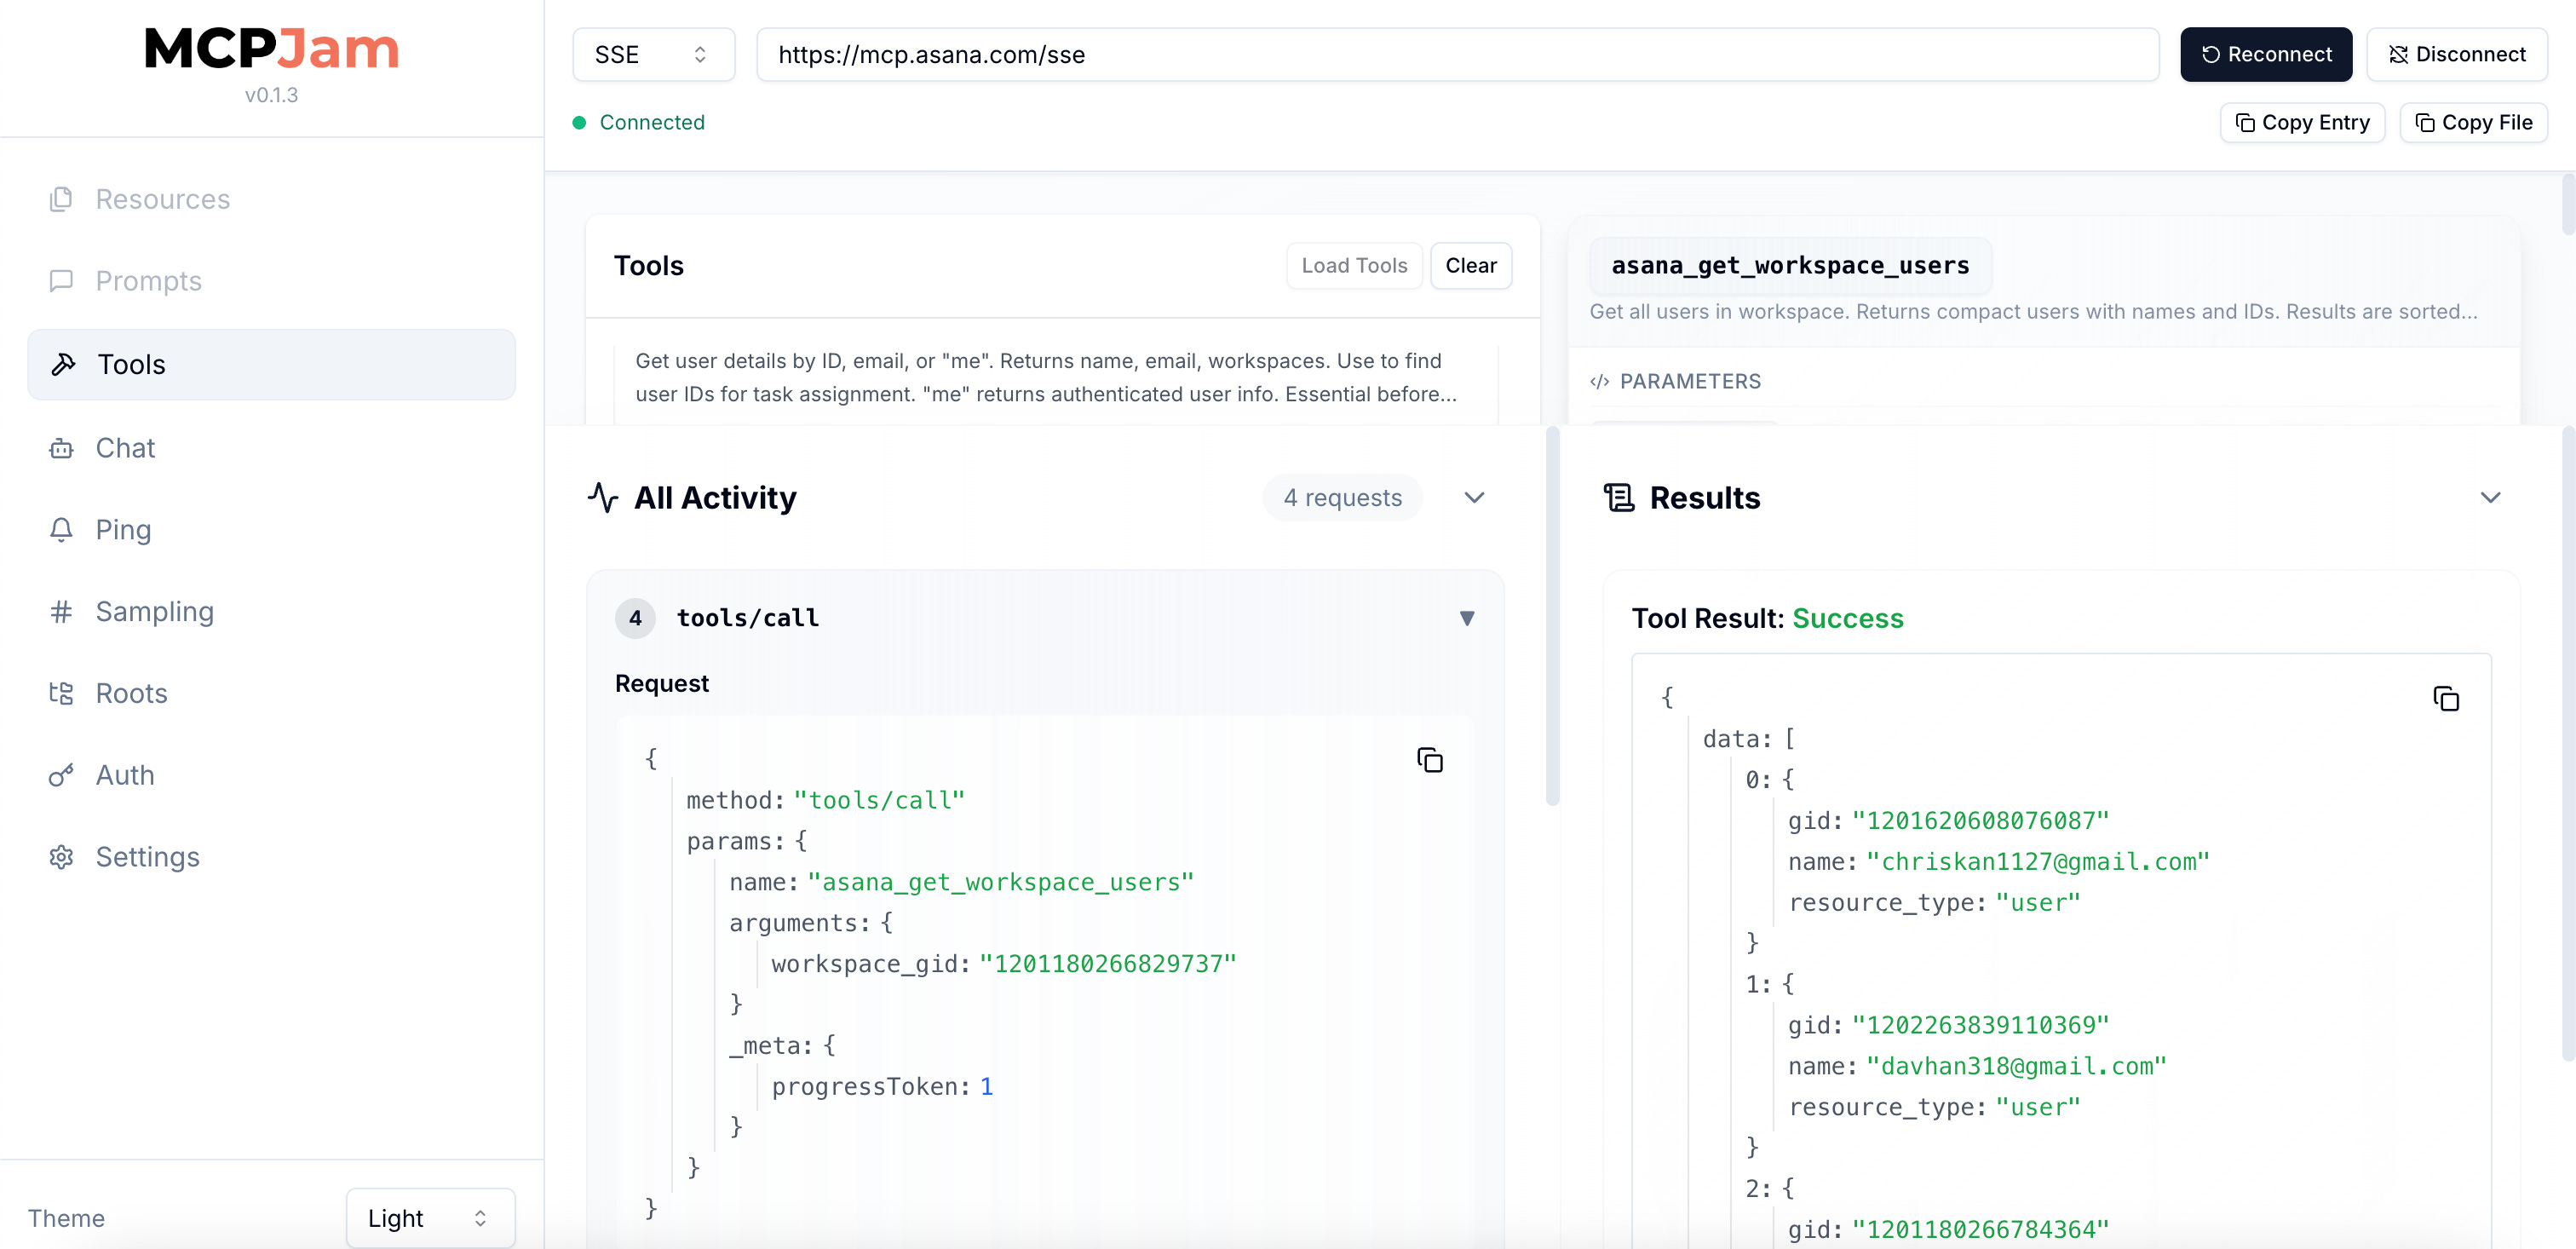Viewport: 2576px width, 1249px height.
Task: Click the Clear tools button
Action: pyautogui.click(x=1470, y=265)
